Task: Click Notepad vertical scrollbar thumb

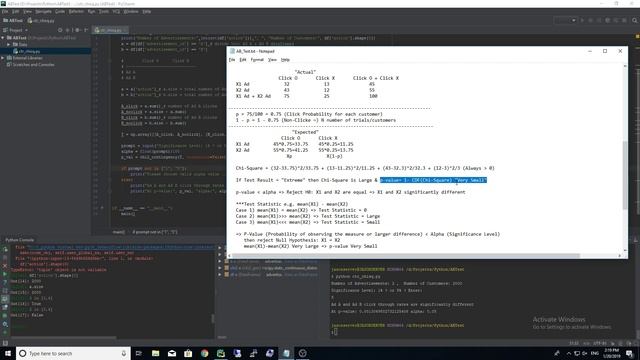Action: [x=625, y=175]
